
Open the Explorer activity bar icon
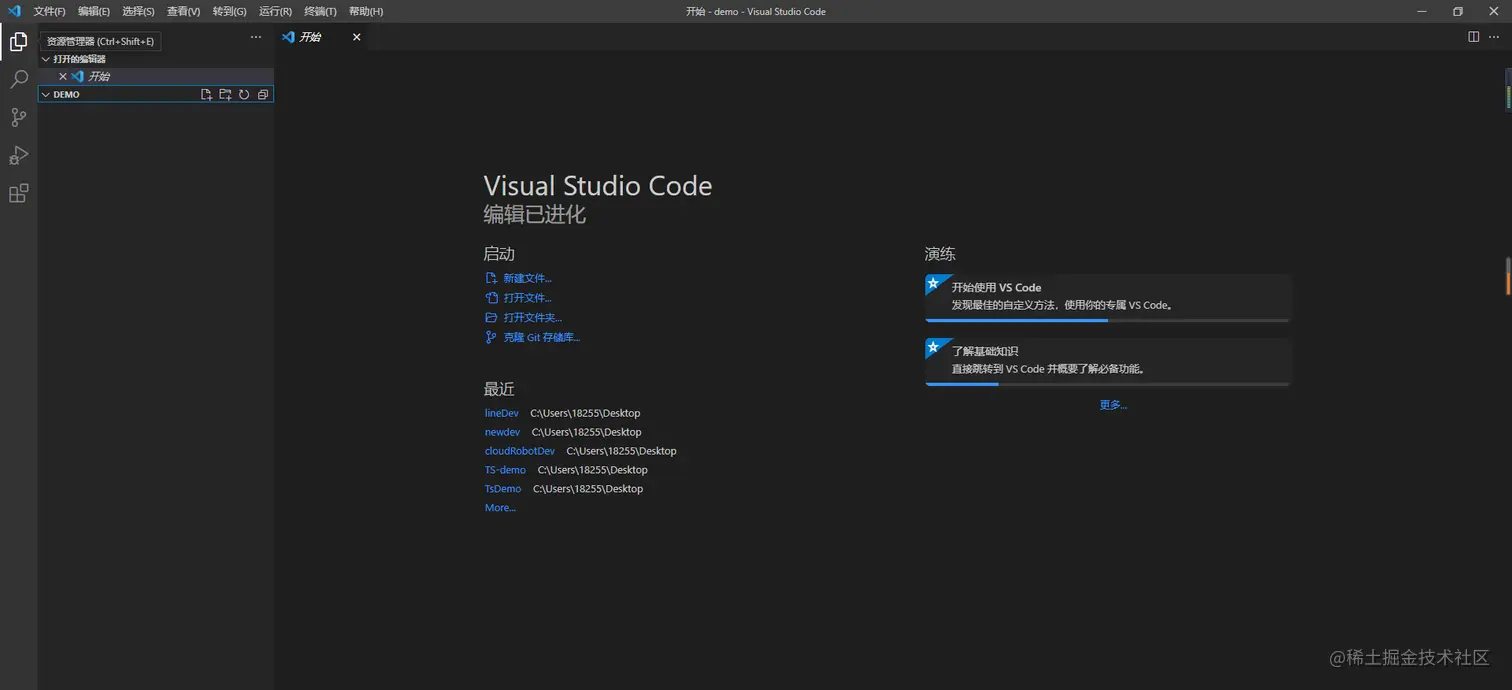click(x=18, y=42)
